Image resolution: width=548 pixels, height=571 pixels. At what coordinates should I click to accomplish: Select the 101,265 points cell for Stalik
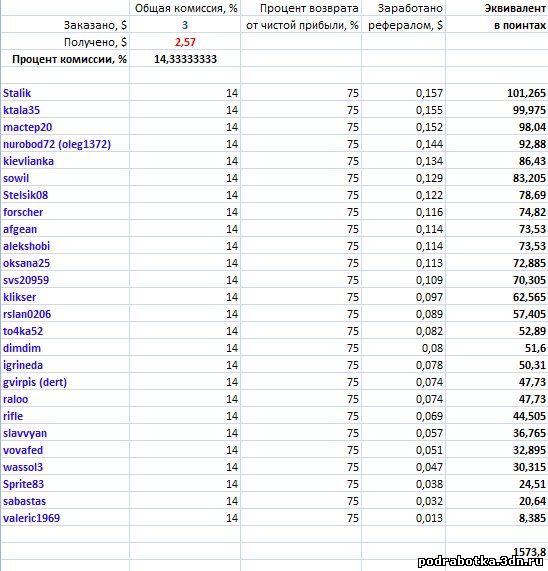pos(497,93)
